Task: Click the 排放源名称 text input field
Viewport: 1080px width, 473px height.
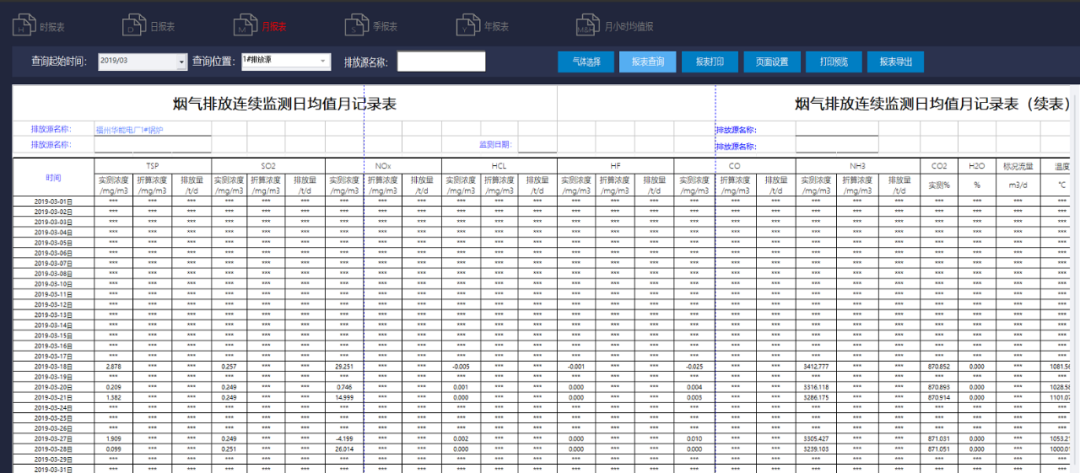Action: pyautogui.click(x=441, y=62)
